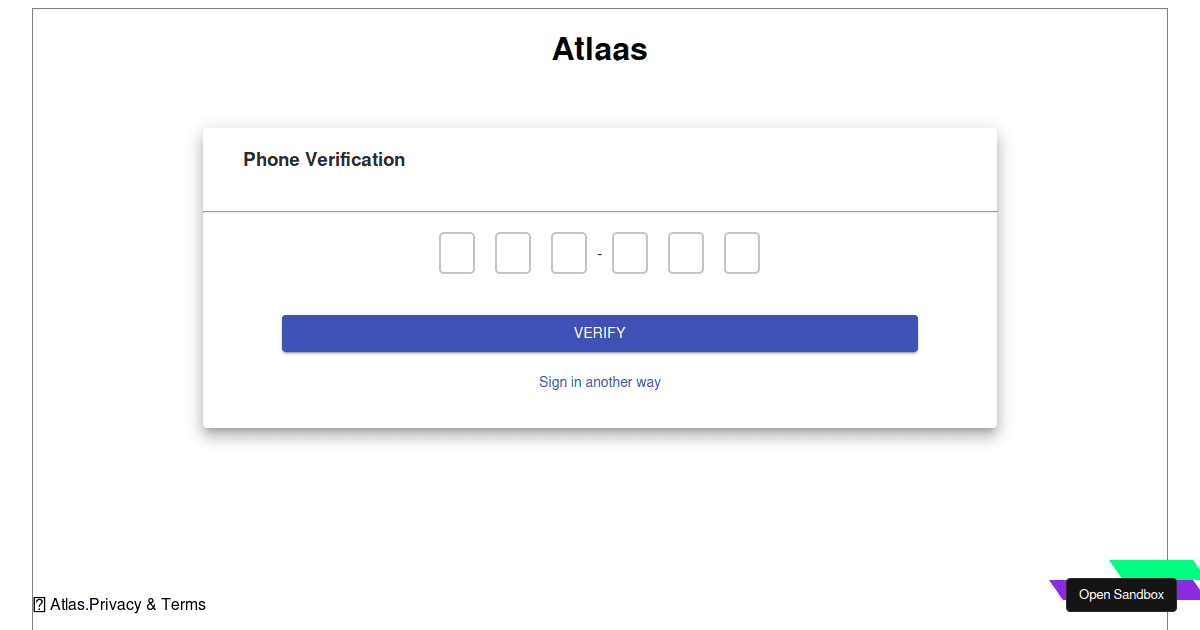Click the dash separator between code boxes
This screenshot has width=1200, height=630.
tap(599, 253)
